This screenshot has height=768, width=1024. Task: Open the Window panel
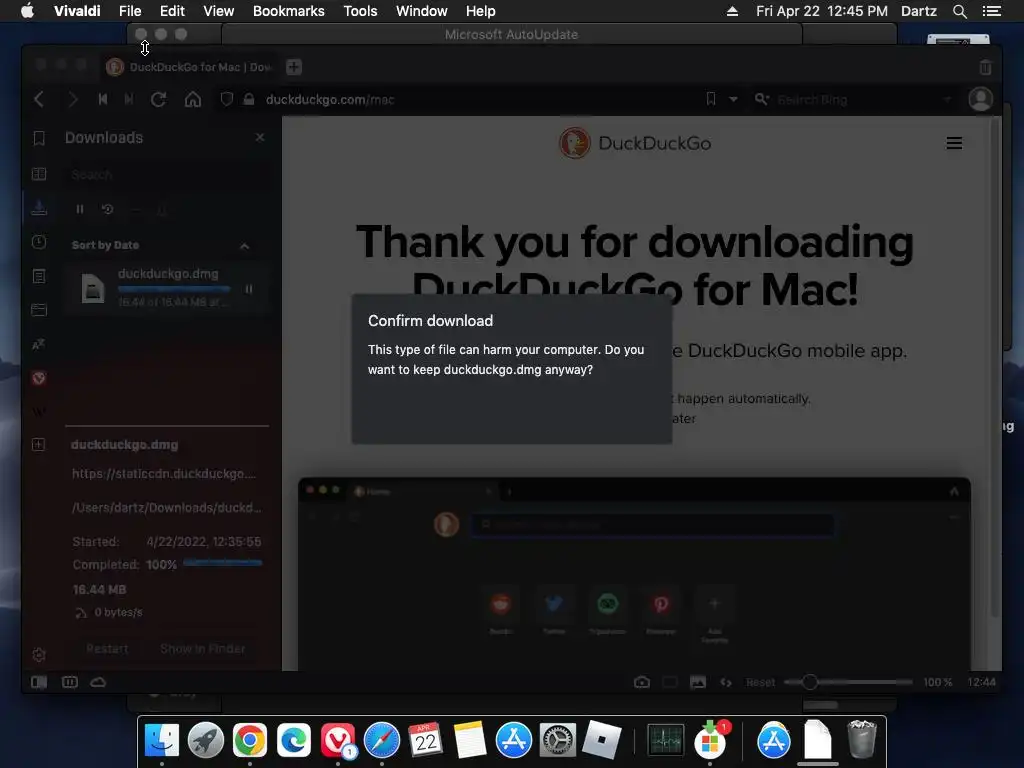(x=39, y=310)
